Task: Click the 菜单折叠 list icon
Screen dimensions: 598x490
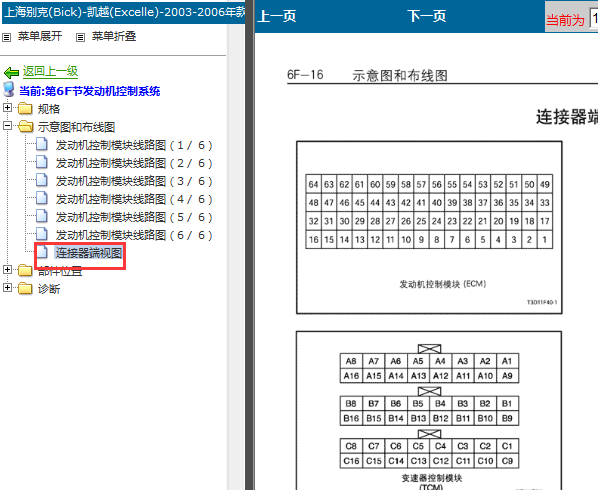Action: click(80, 37)
